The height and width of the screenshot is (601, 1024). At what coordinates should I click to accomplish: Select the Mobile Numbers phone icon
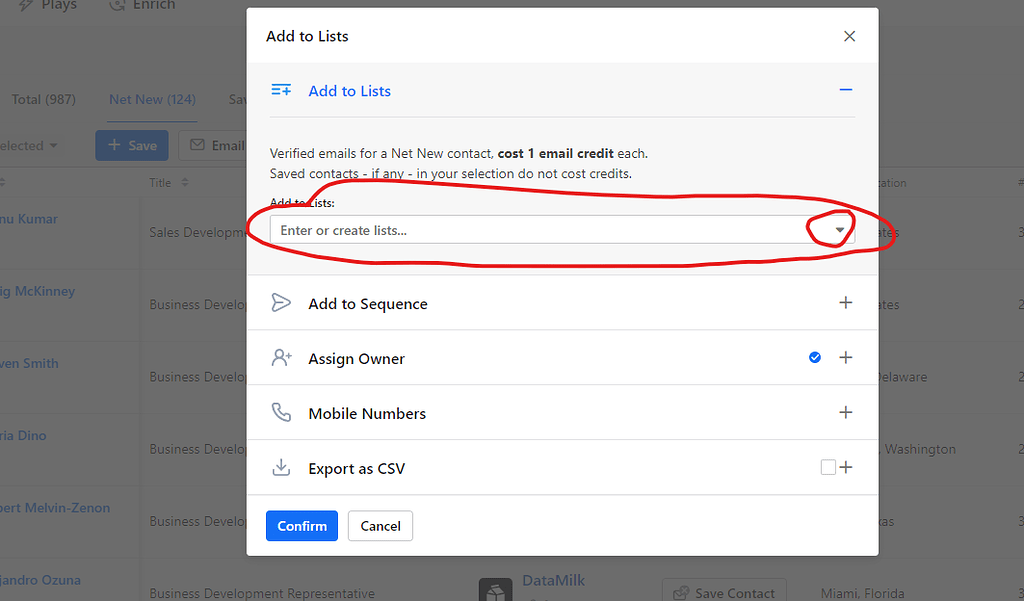[x=282, y=412]
